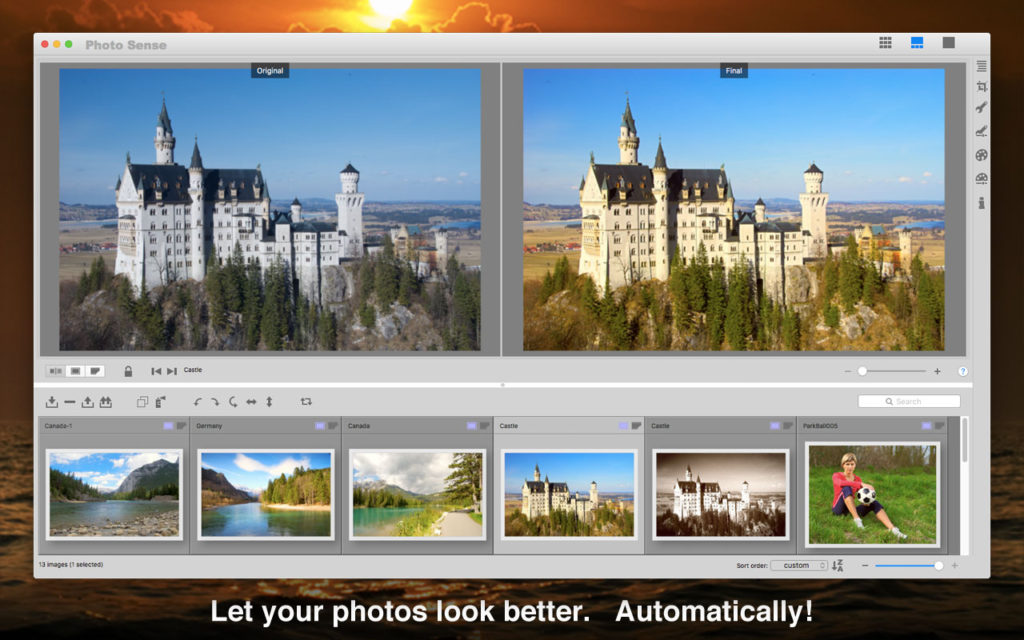Click inside the Search field
Screen dimensions: 1024x640
click(909, 400)
